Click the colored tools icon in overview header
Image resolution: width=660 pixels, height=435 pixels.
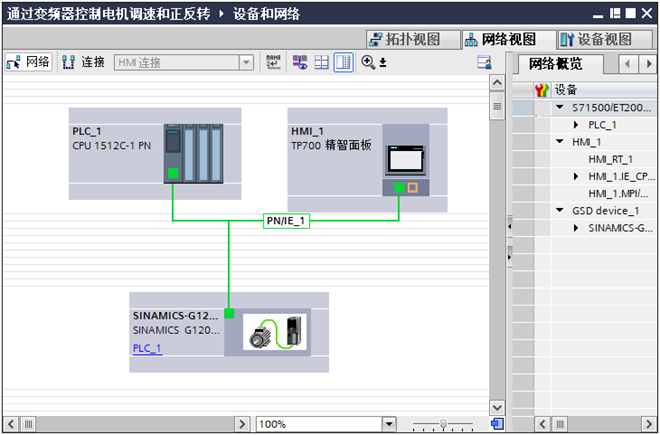[541, 90]
